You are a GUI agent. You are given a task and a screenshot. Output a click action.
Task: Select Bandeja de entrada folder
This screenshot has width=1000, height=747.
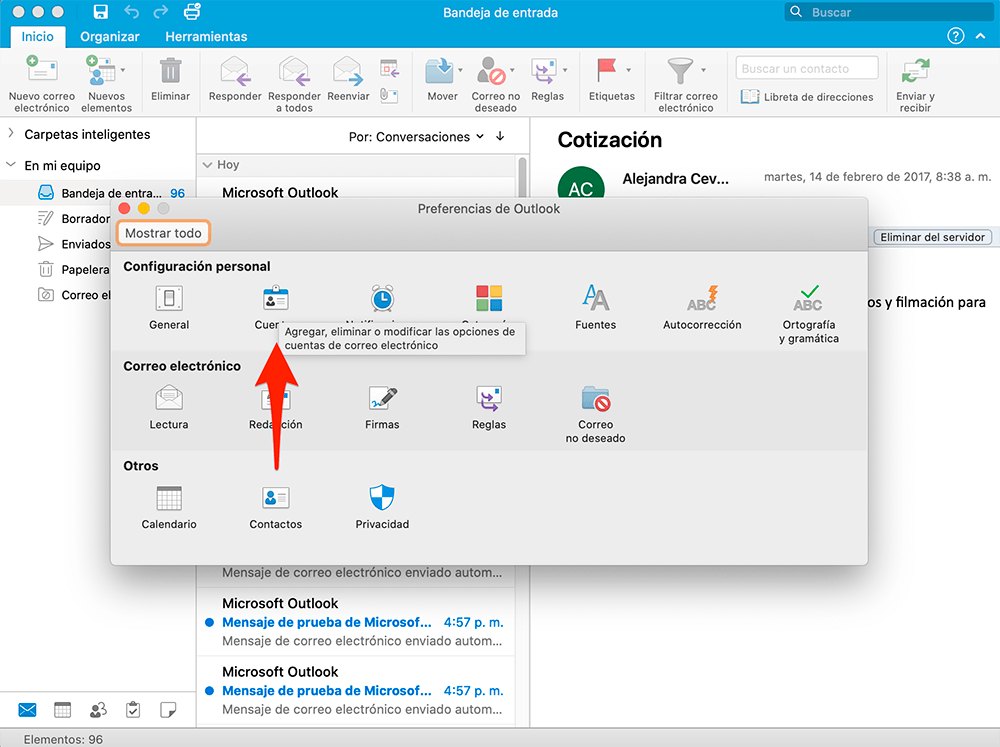coord(98,193)
